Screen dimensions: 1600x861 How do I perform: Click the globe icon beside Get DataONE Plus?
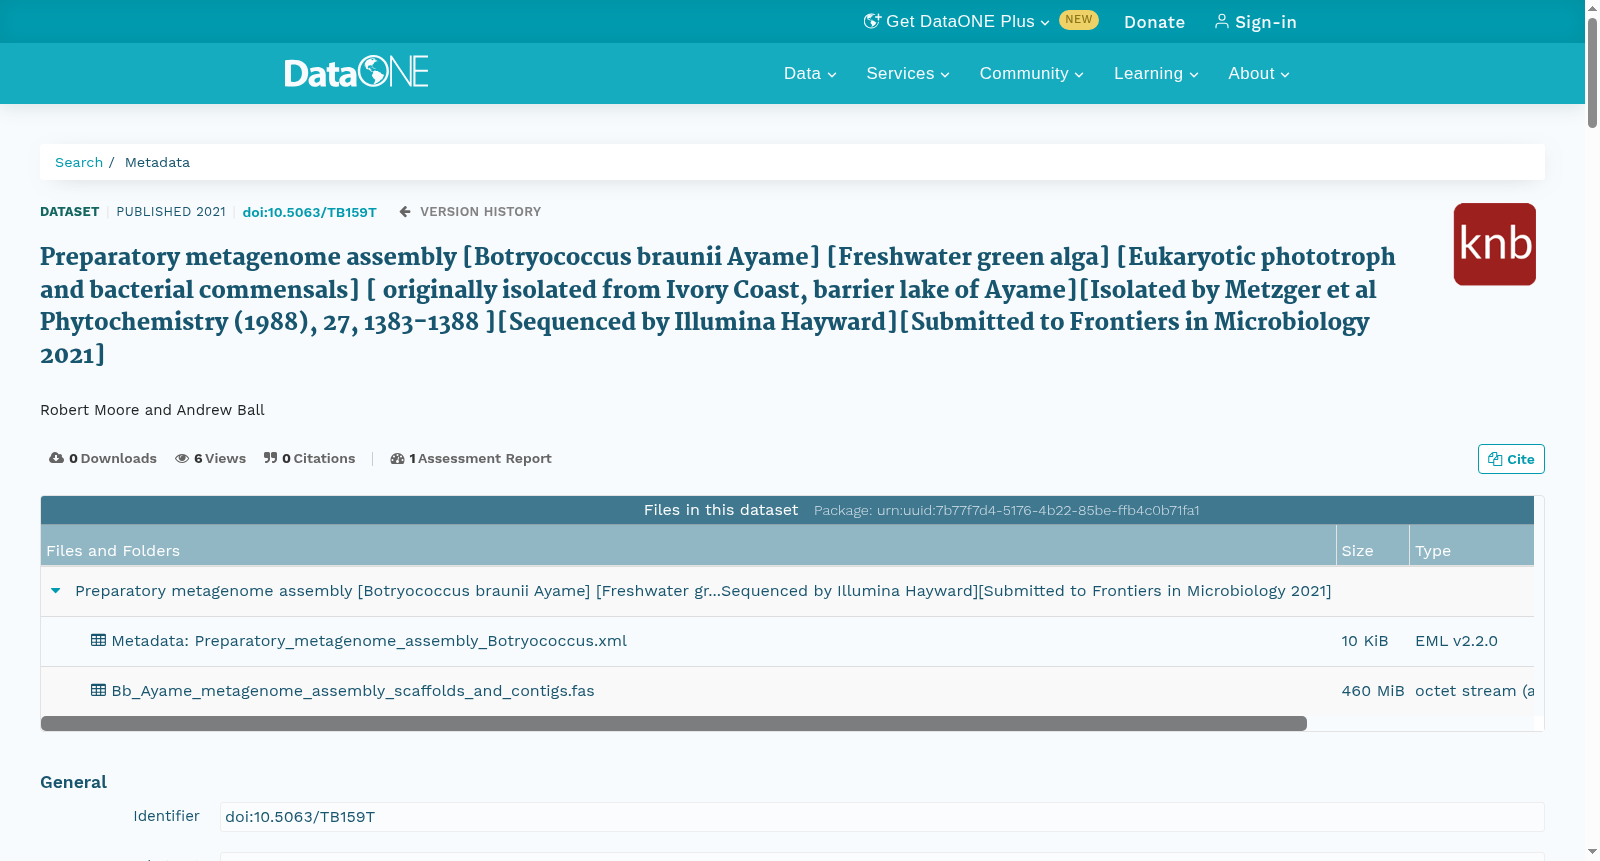point(872,21)
